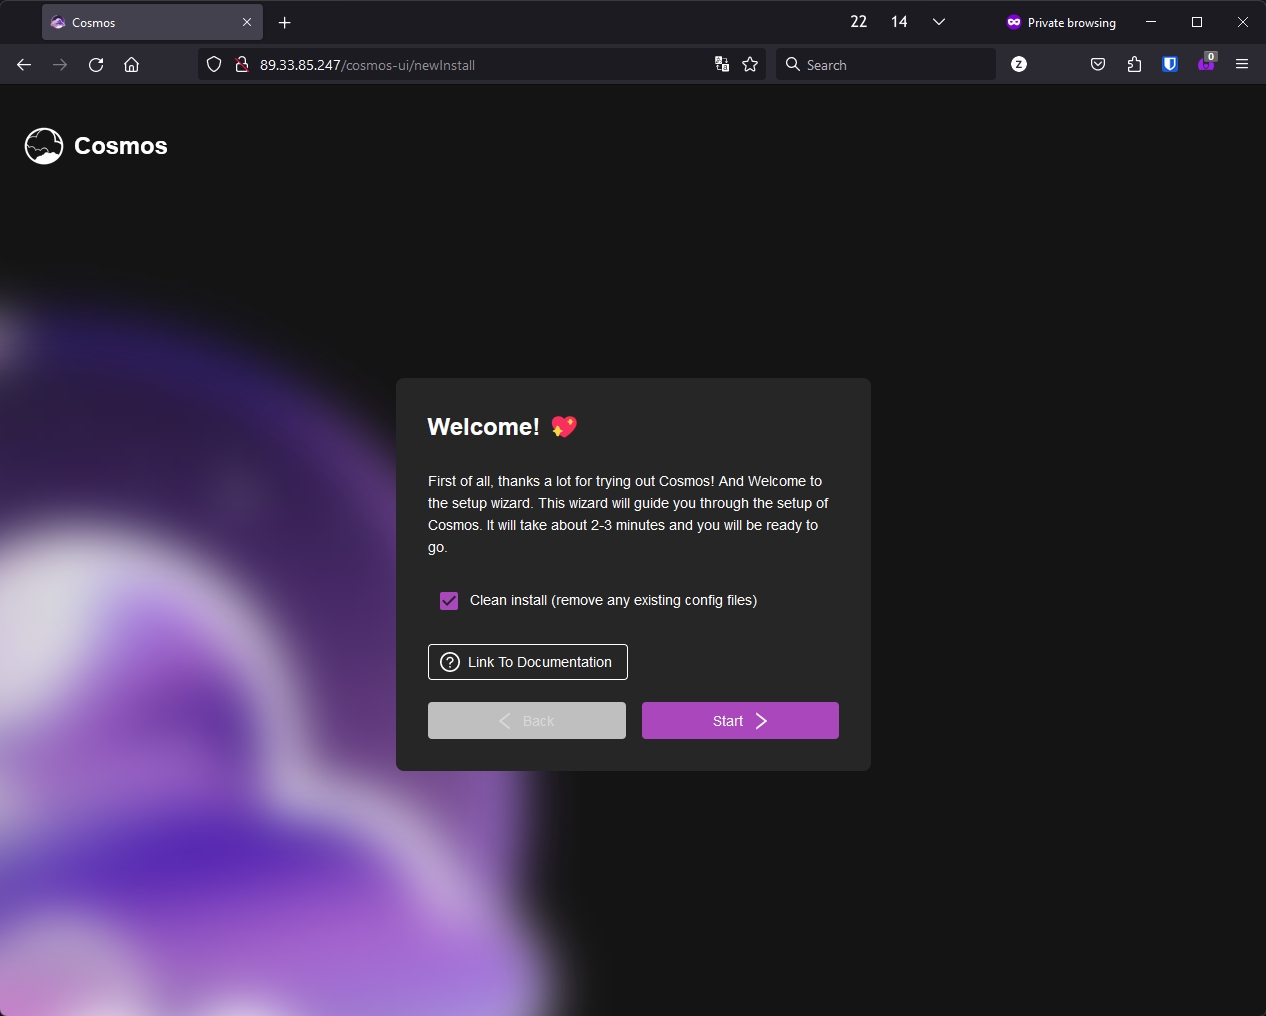
Task: Click the Cosmos header title text
Action: point(121,146)
